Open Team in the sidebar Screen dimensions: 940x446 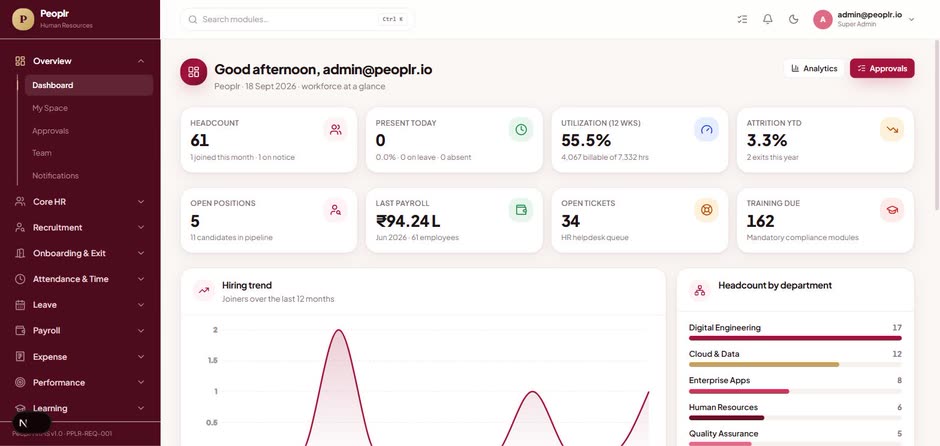point(41,153)
